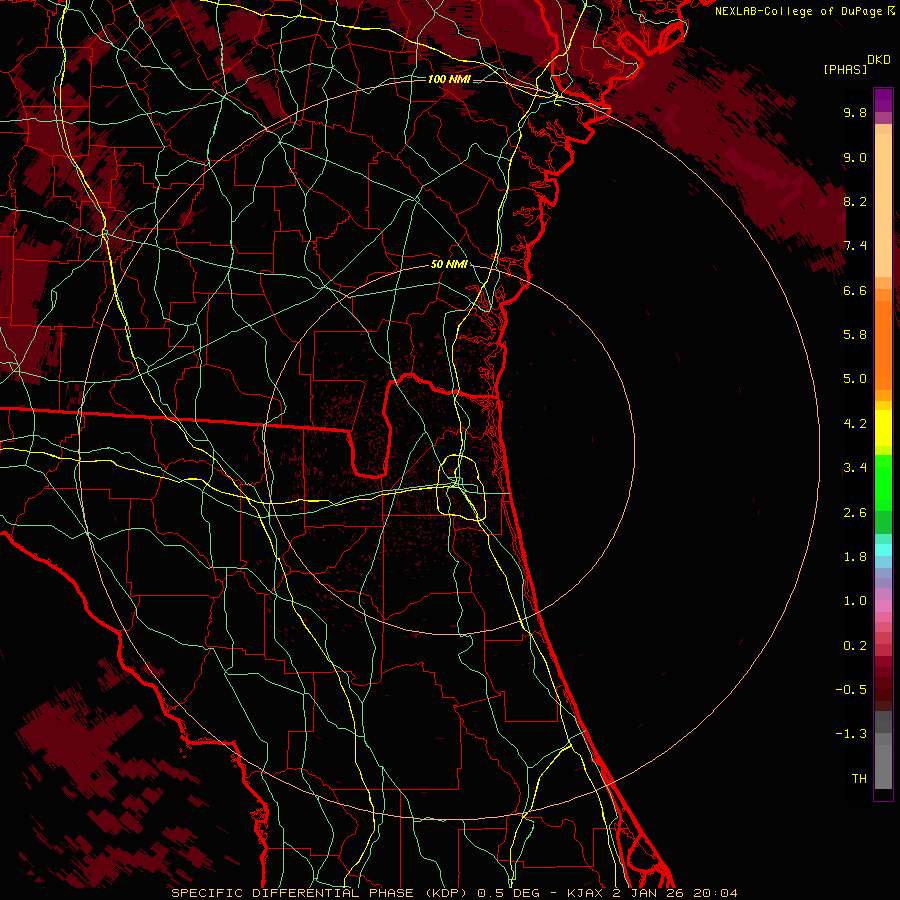Select the 2.6 legend value
This screenshot has width=900, height=900.
point(855,513)
